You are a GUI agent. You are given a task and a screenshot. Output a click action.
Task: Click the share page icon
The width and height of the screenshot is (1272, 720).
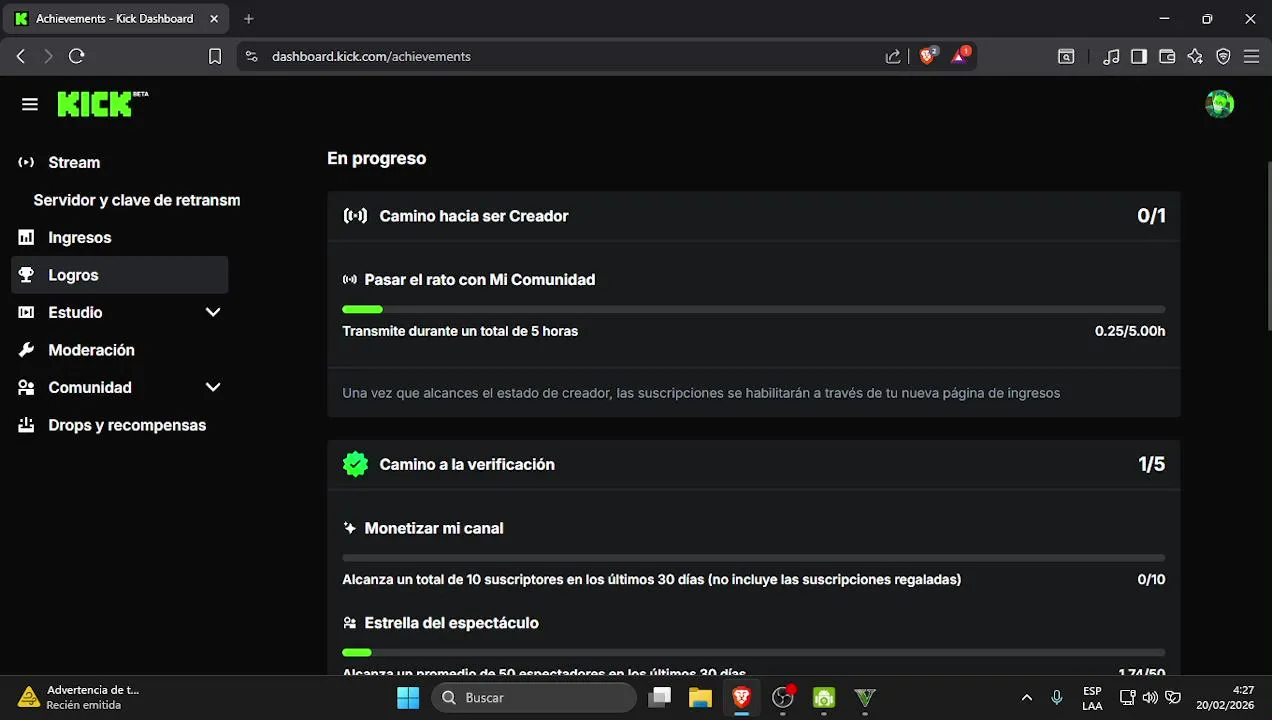[x=893, y=57]
